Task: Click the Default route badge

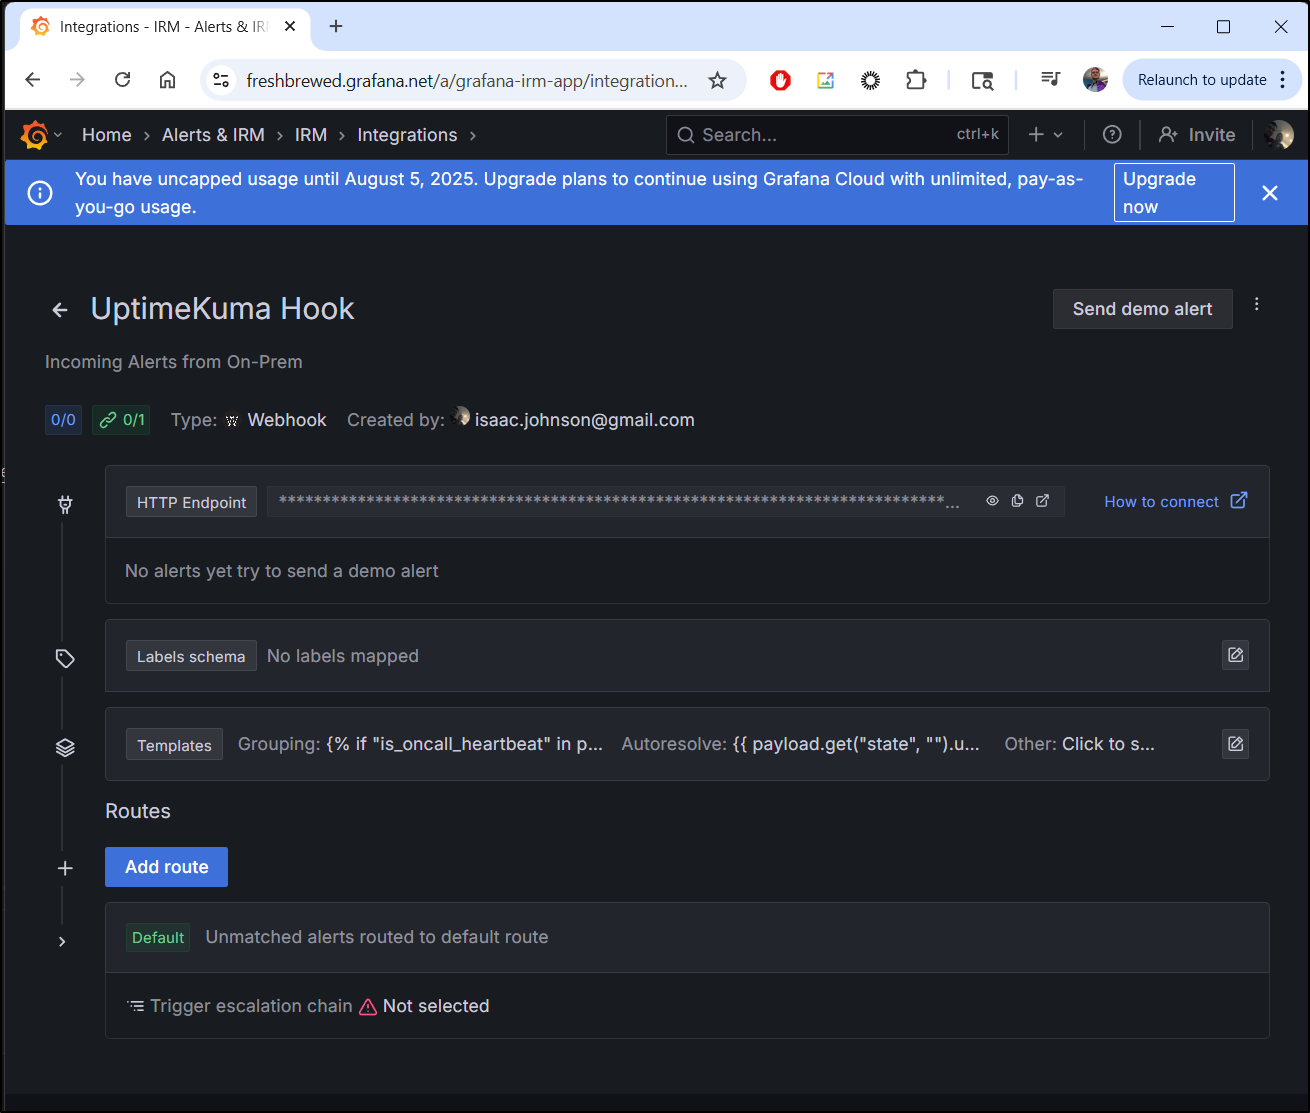Action: 158,937
